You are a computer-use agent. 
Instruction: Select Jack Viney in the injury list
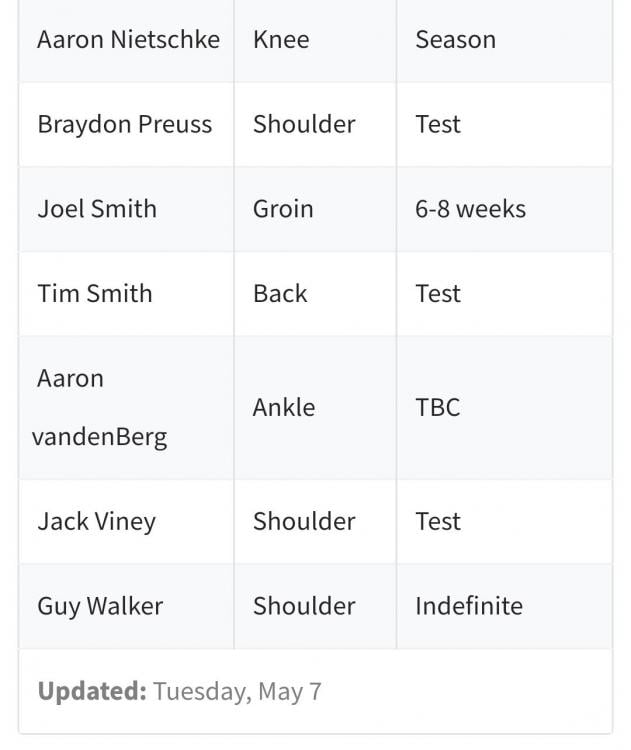click(x=96, y=522)
